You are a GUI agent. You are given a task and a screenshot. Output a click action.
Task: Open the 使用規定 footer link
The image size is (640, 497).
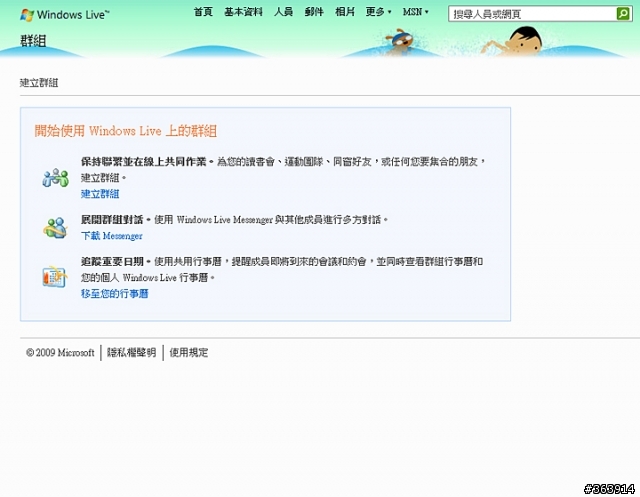click(x=189, y=353)
